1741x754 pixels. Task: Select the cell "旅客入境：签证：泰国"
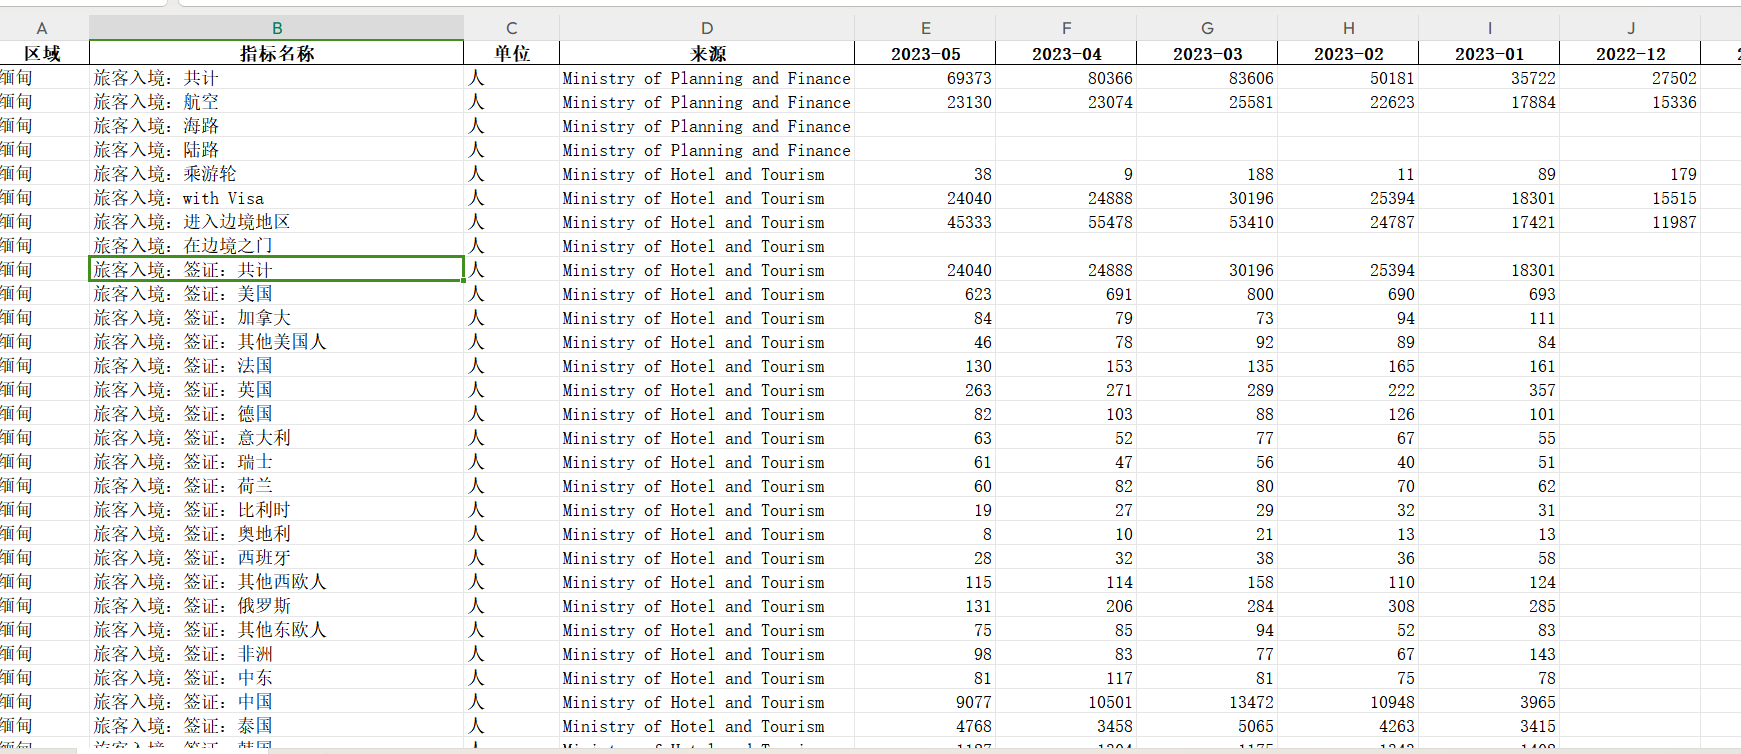tap(277, 725)
